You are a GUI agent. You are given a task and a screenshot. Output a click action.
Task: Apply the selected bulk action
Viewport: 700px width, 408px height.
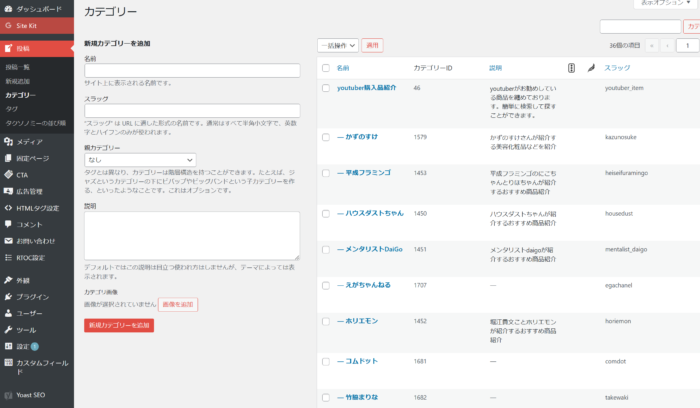(372, 45)
